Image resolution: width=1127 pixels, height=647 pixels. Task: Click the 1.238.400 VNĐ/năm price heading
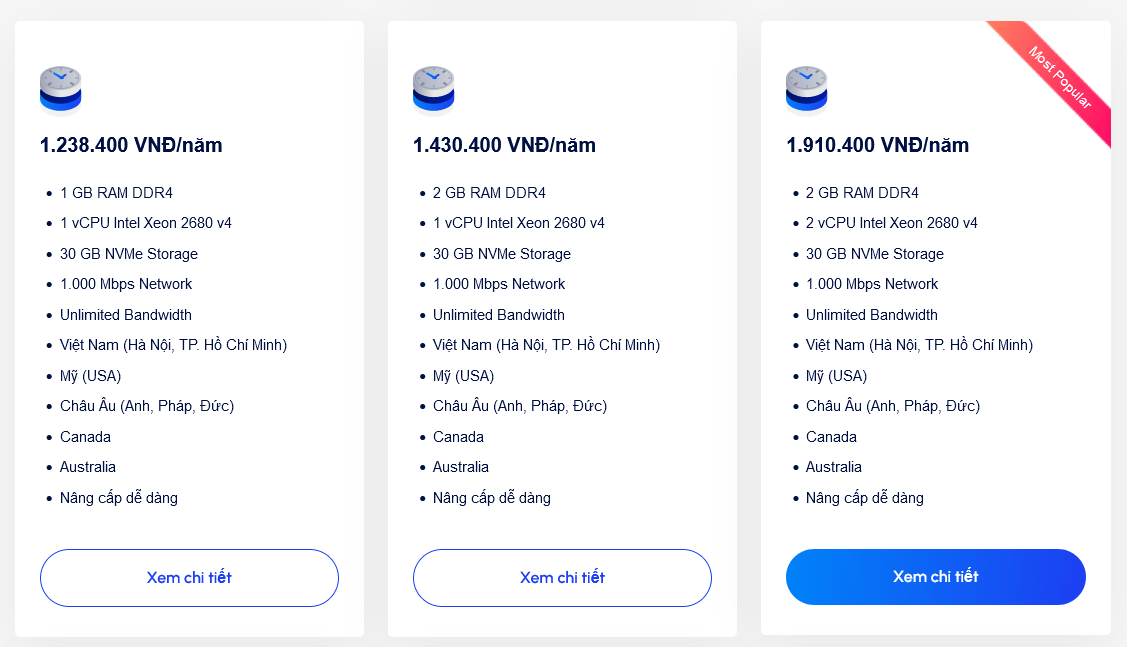(x=131, y=145)
